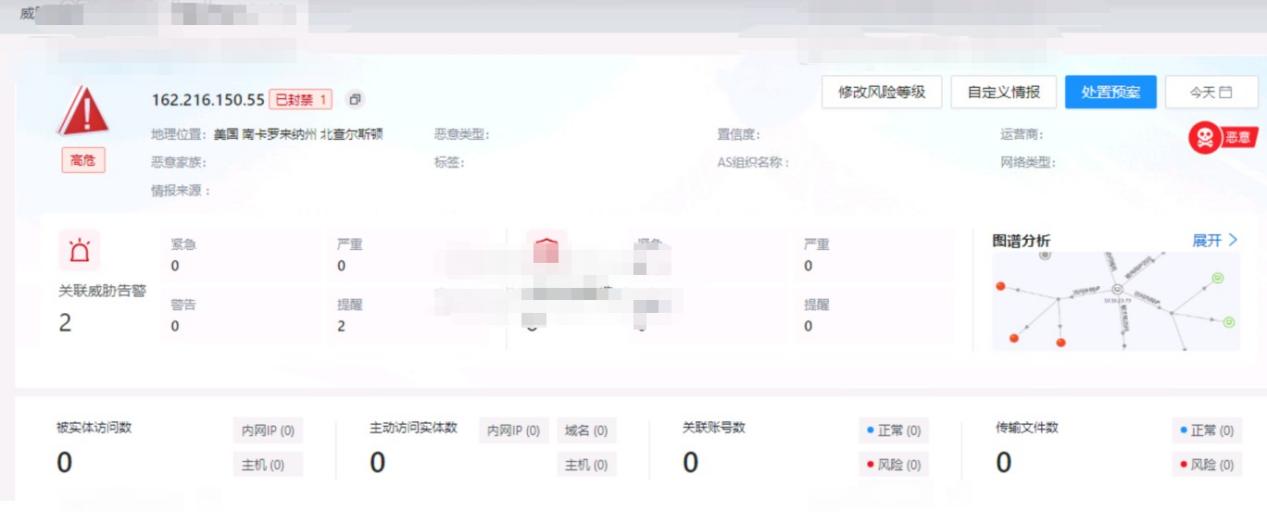Image resolution: width=1267 pixels, height=524 pixels.
Task: Click the 传输文件数 label
Action: (1027, 428)
